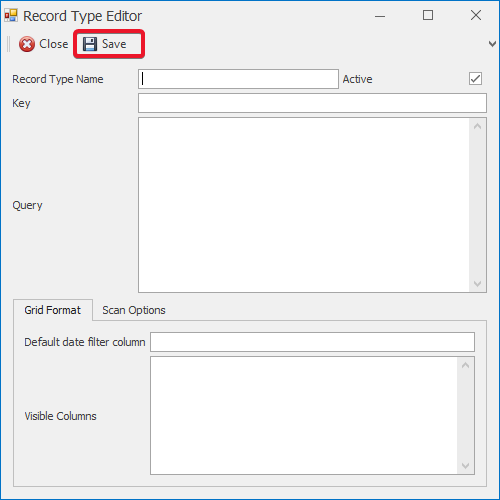Click the red Close icon in the toolbar
The width and height of the screenshot is (500, 500).
click(27, 44)
